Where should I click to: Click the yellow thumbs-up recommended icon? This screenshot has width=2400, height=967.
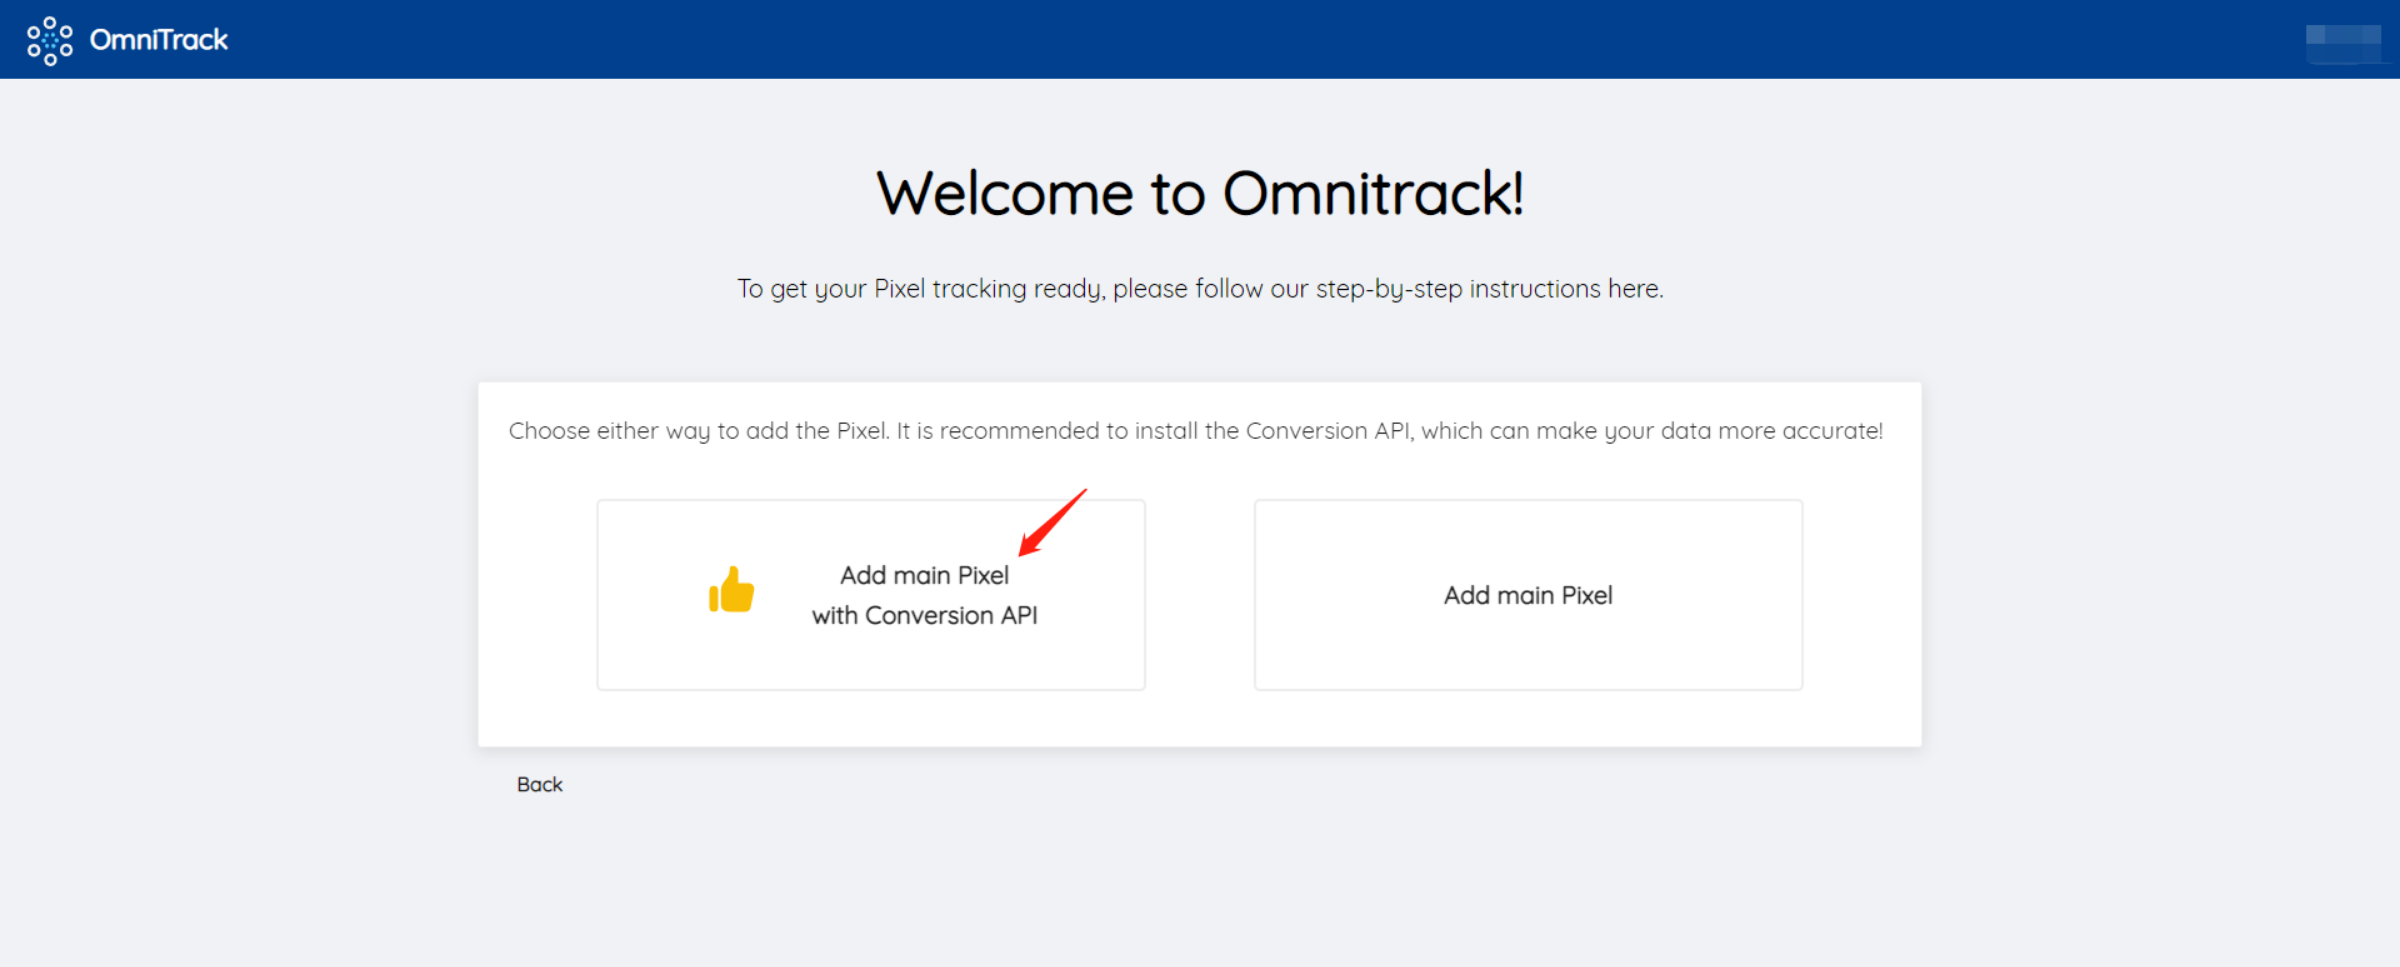(x=731, y=590)
